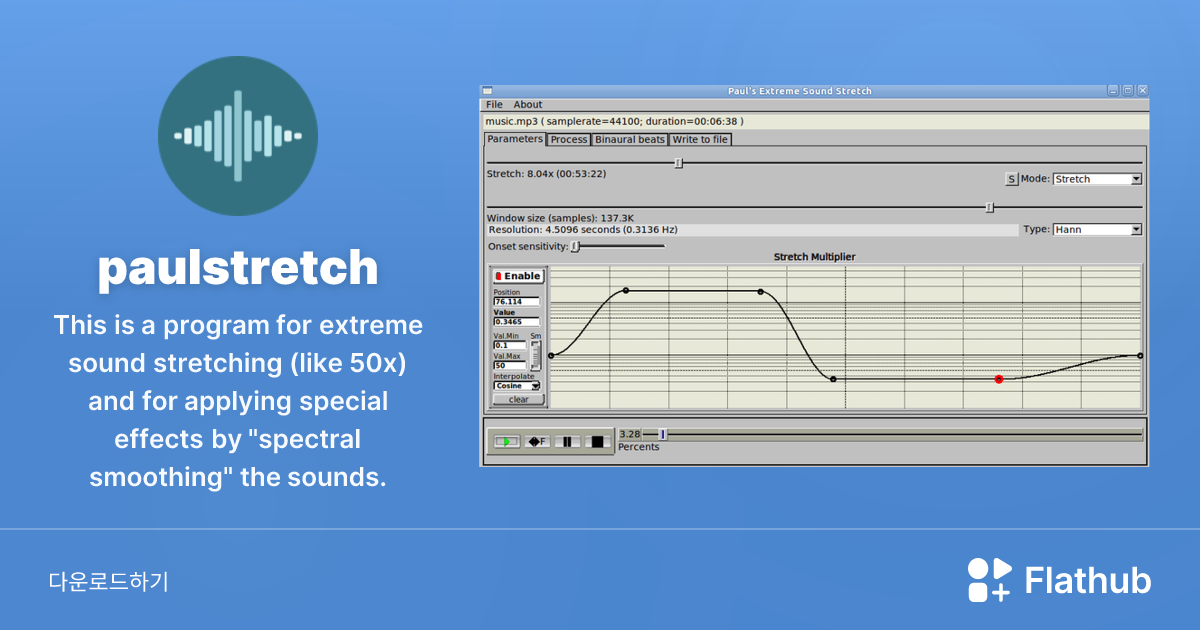The width and height of the screenshot is (1200, 630).
Task: Click the paulstretch waveform logo
Action: [x=238, y=134]
